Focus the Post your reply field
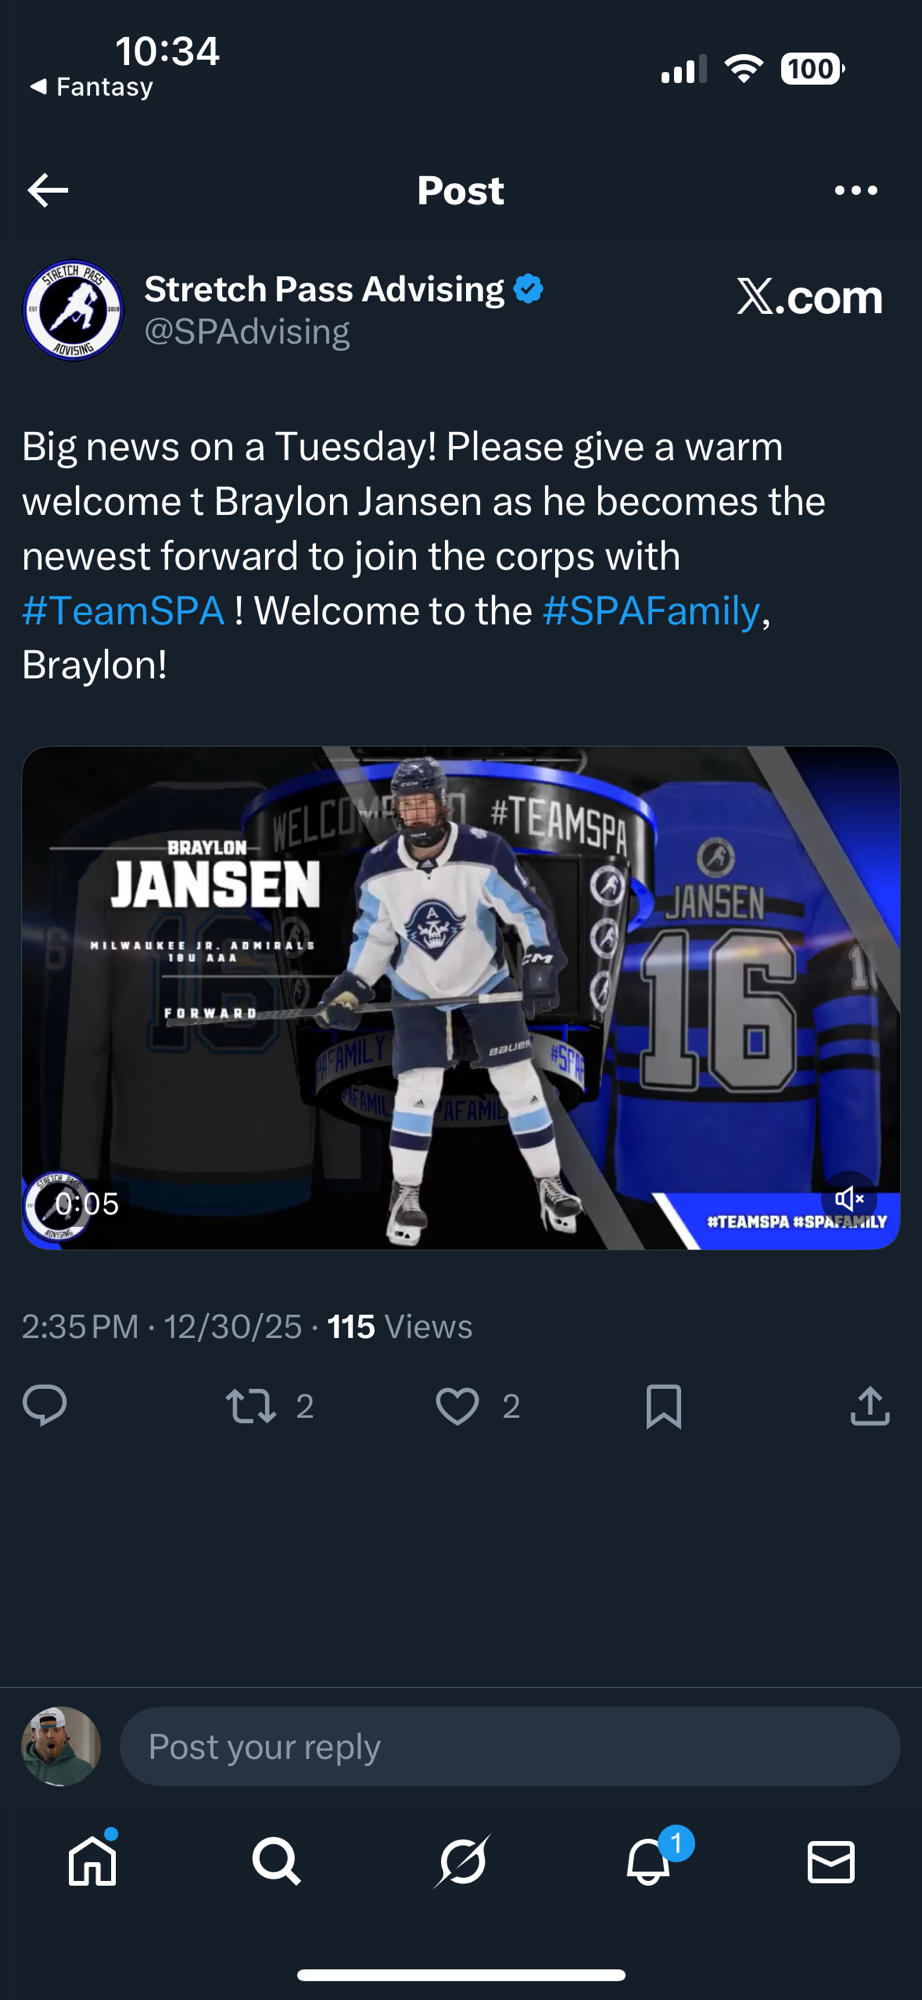Screen dimensions: 922x2000 510,1747
